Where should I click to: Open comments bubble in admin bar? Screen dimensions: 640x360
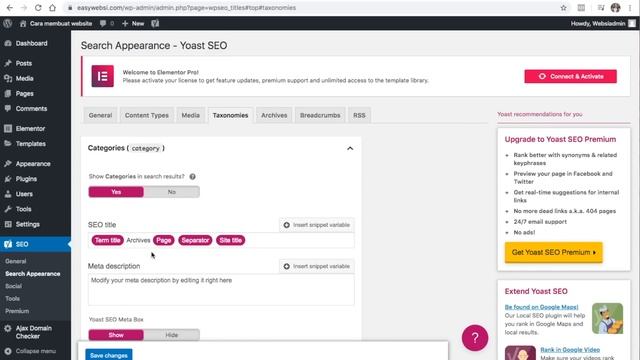point(107,24)
